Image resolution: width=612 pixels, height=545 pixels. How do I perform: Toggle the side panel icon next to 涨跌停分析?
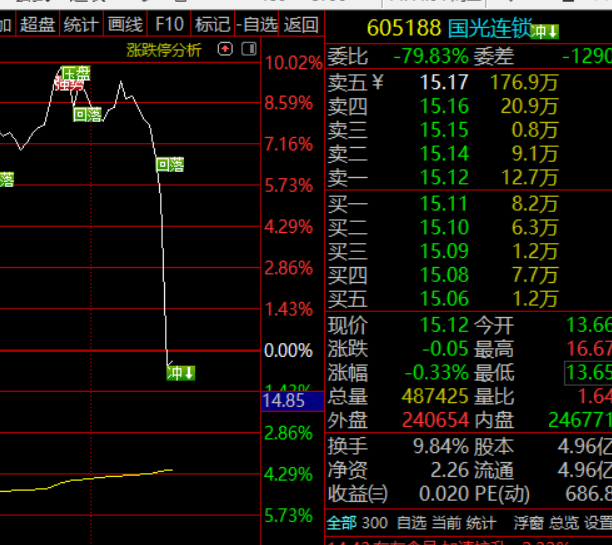(x=249, y=49)
